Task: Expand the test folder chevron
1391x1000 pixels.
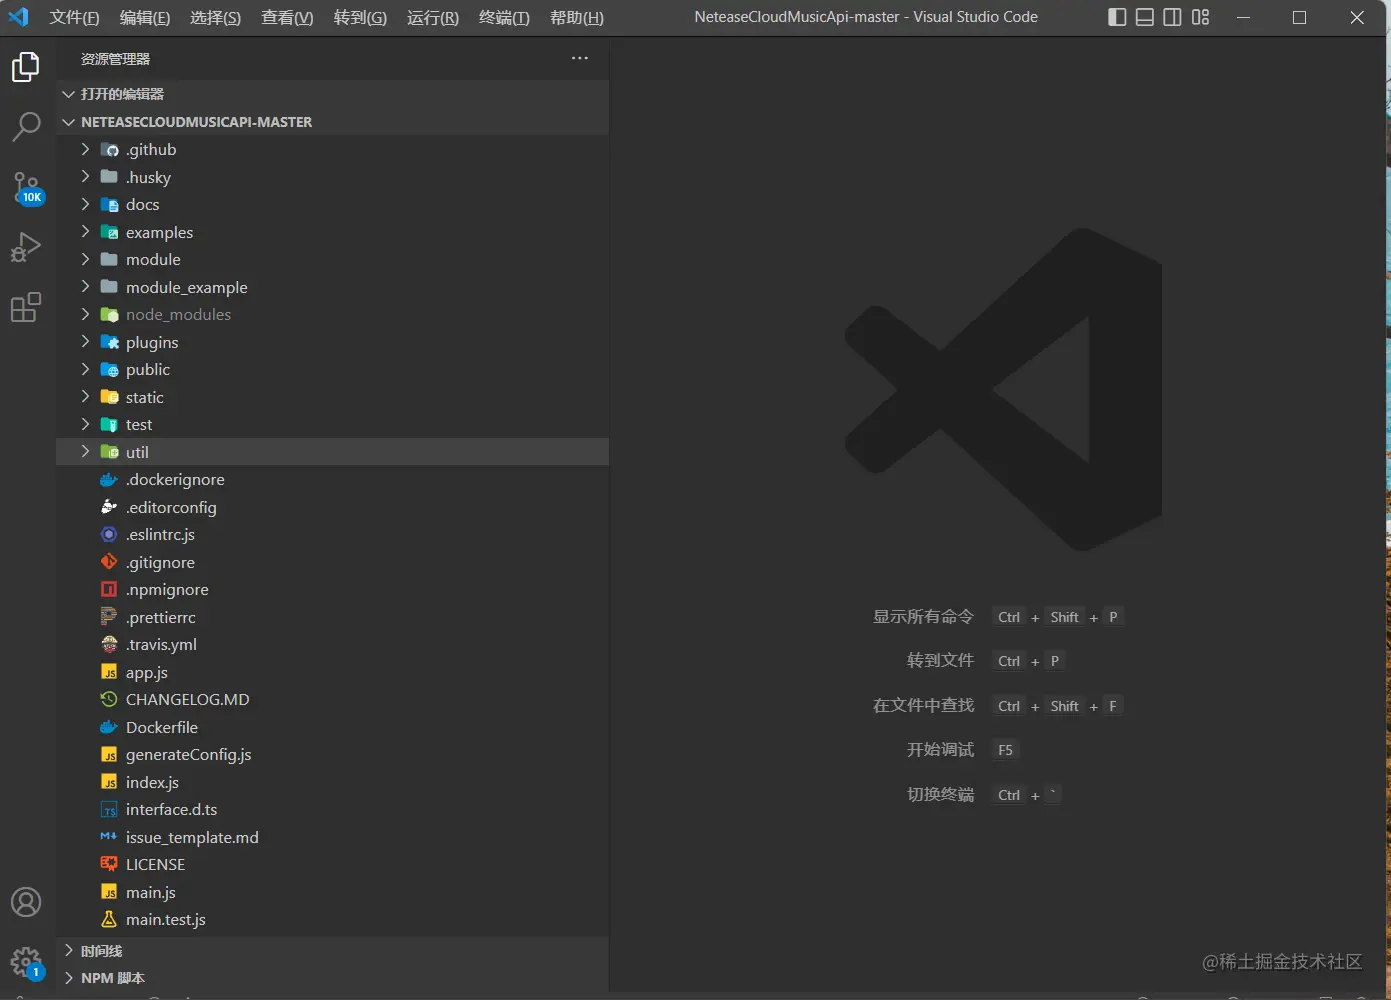Action: pos(85,424)
